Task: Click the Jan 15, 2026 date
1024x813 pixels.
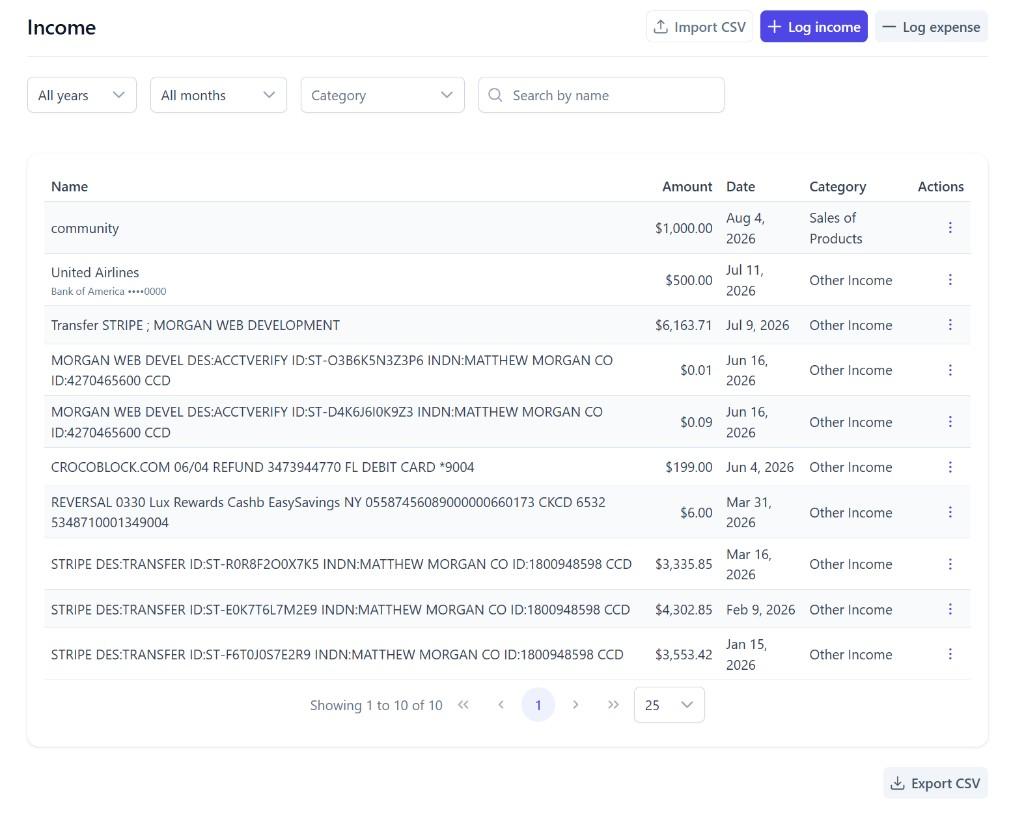Action: (x=746, y=654)
